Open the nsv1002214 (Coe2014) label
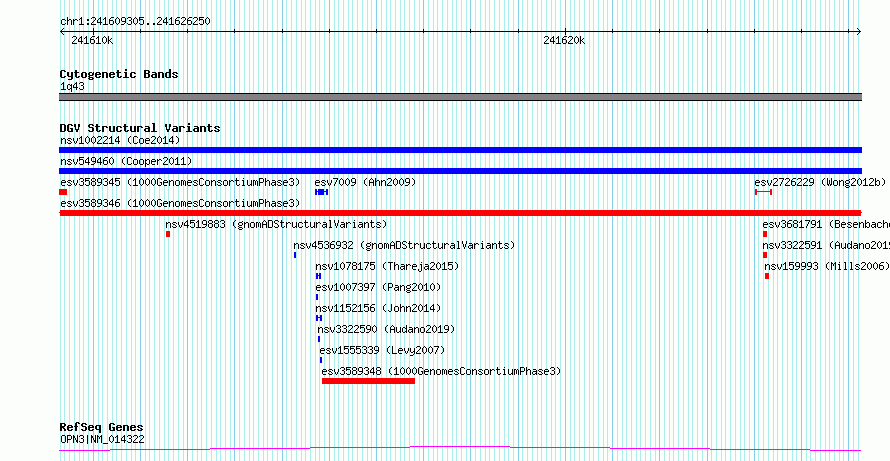This screenshot has width=890, height=461. tap(120, 140)
